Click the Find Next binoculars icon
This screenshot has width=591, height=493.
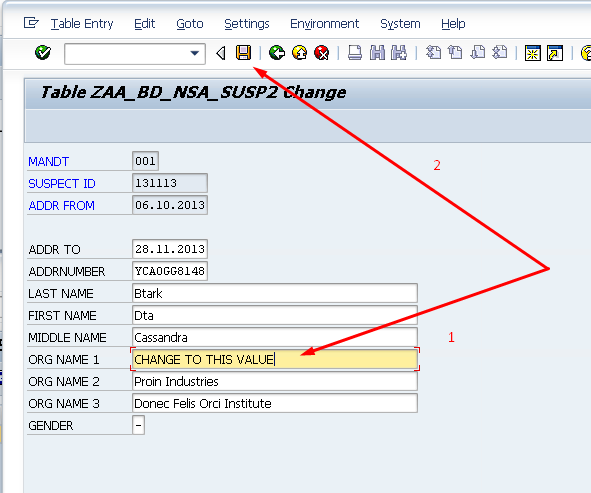point(399,53)
